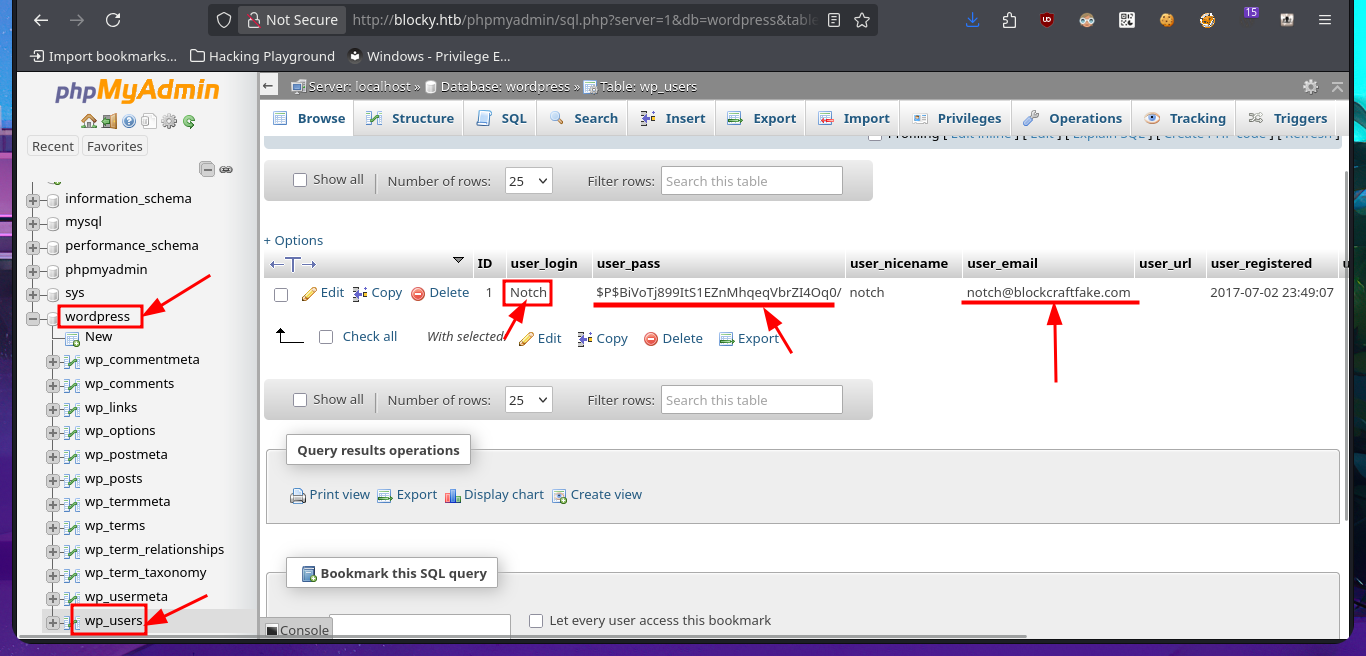Click the Create view link
This screenshot has height=656, width=1366.
tap(606, 495)
